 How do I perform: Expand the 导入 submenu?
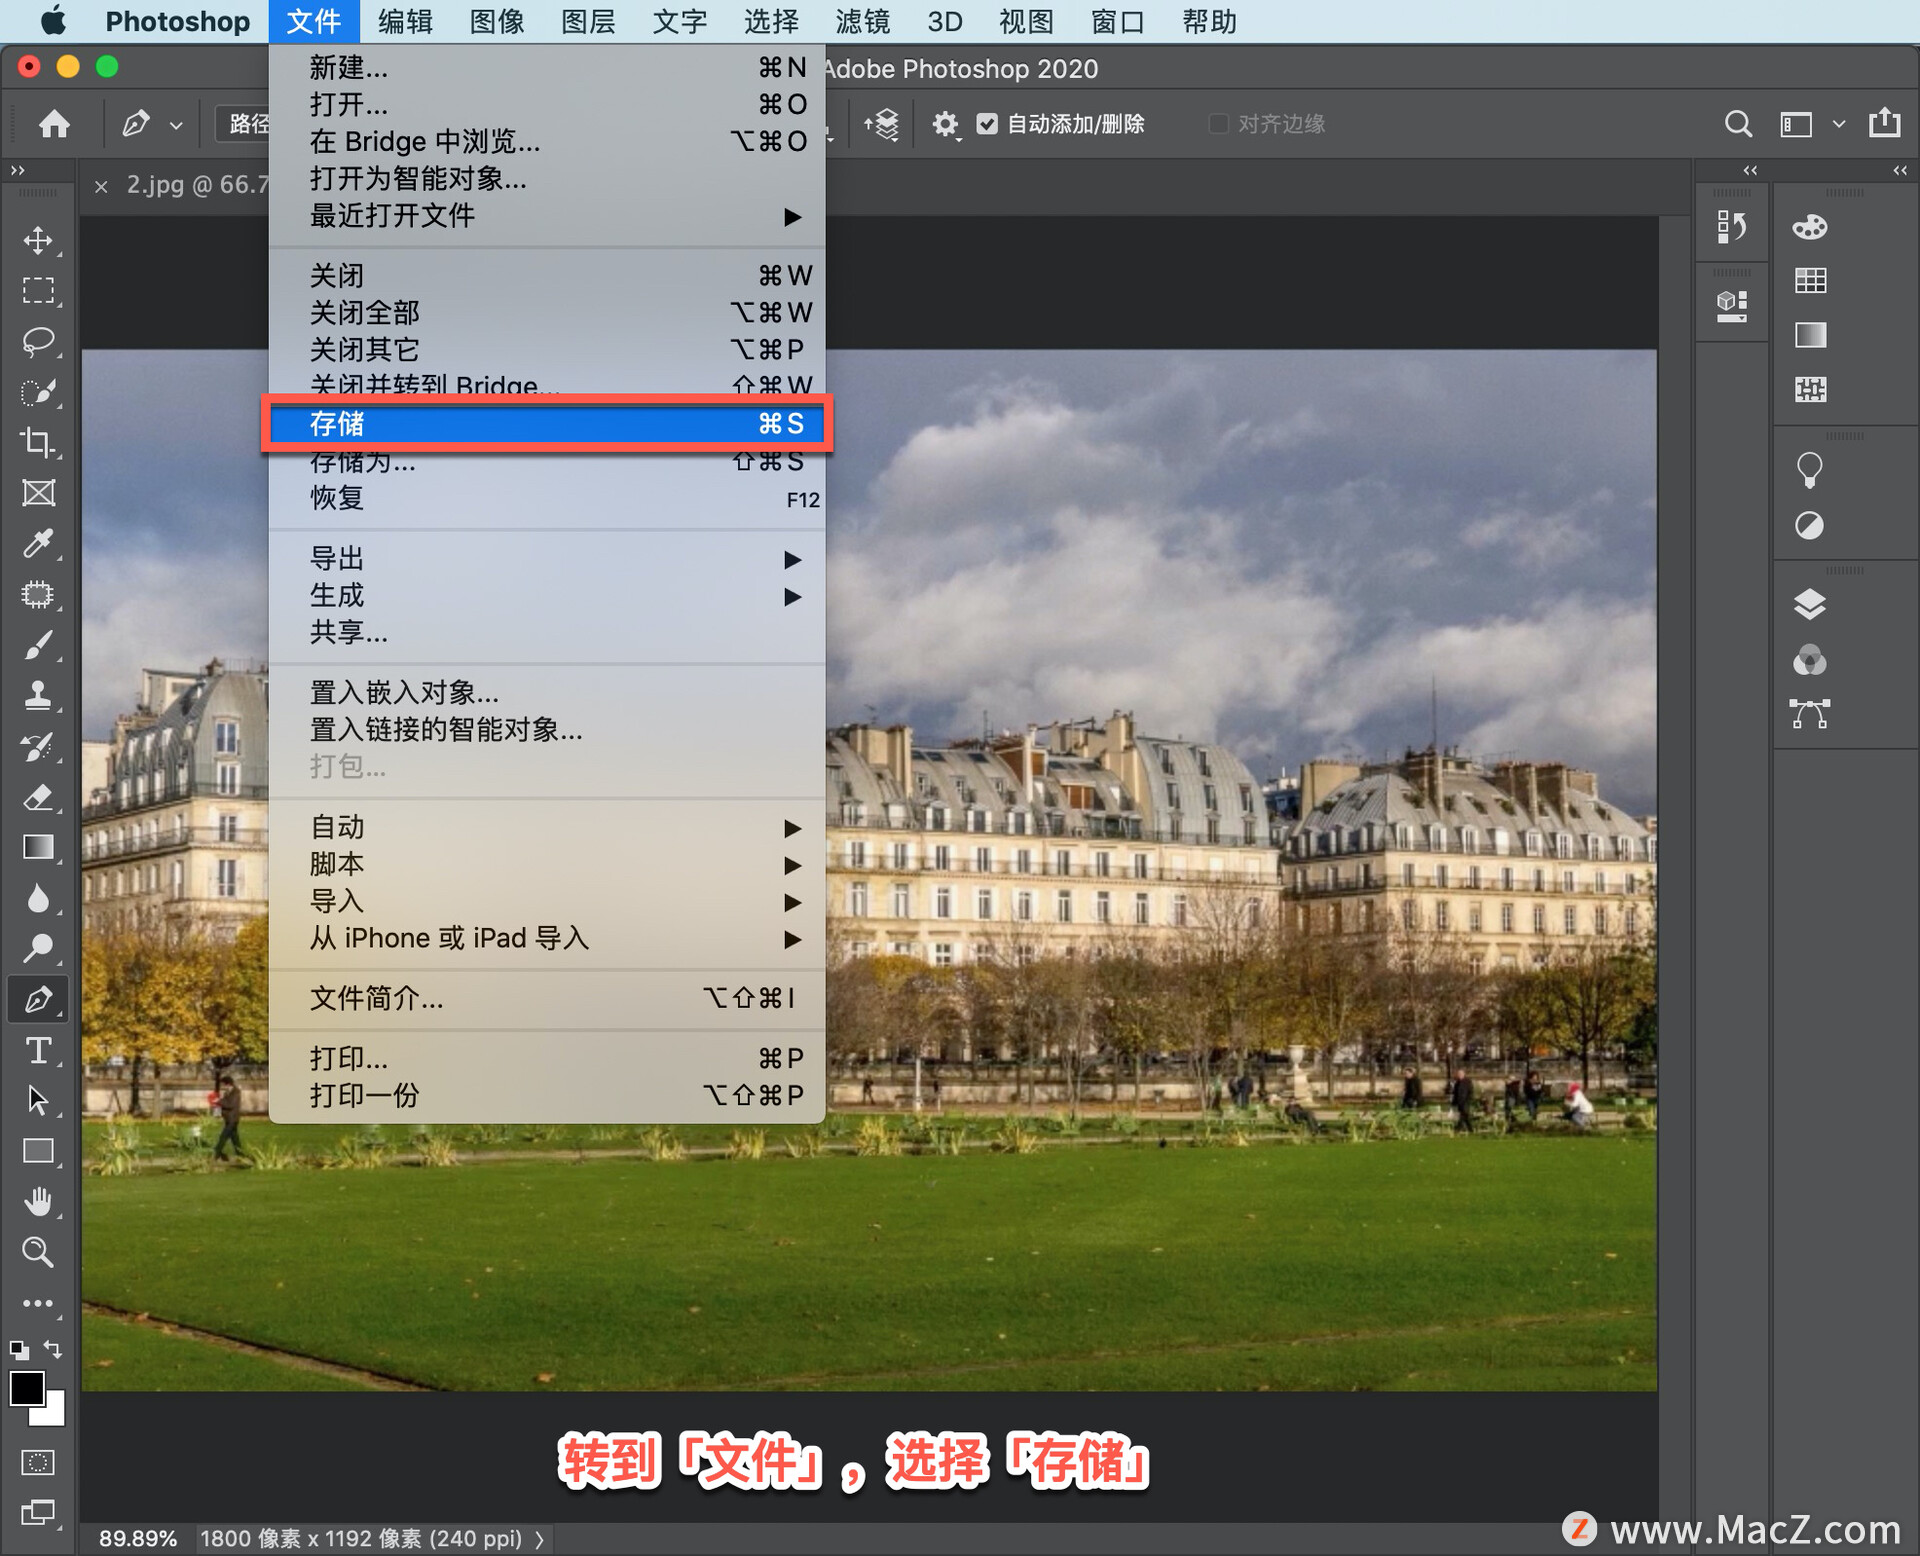(547, 901)
